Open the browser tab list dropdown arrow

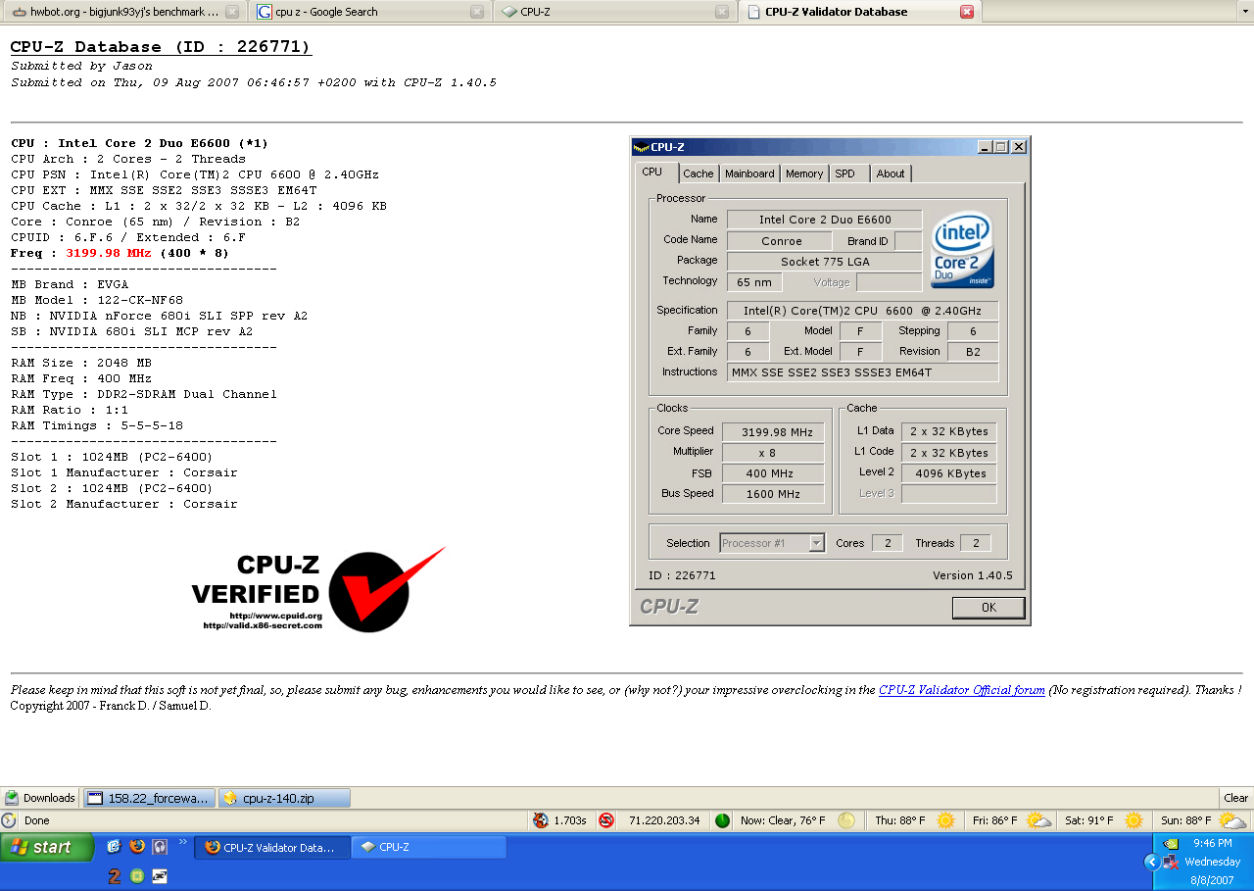pos(1243,12)
